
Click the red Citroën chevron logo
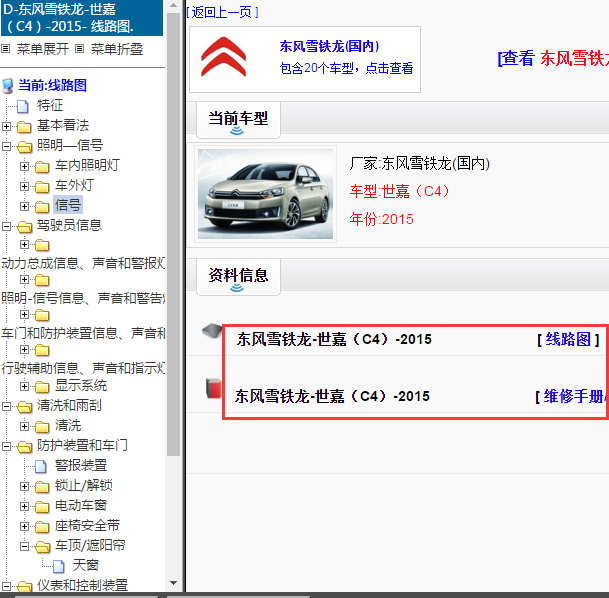click(x=223, y=57)
